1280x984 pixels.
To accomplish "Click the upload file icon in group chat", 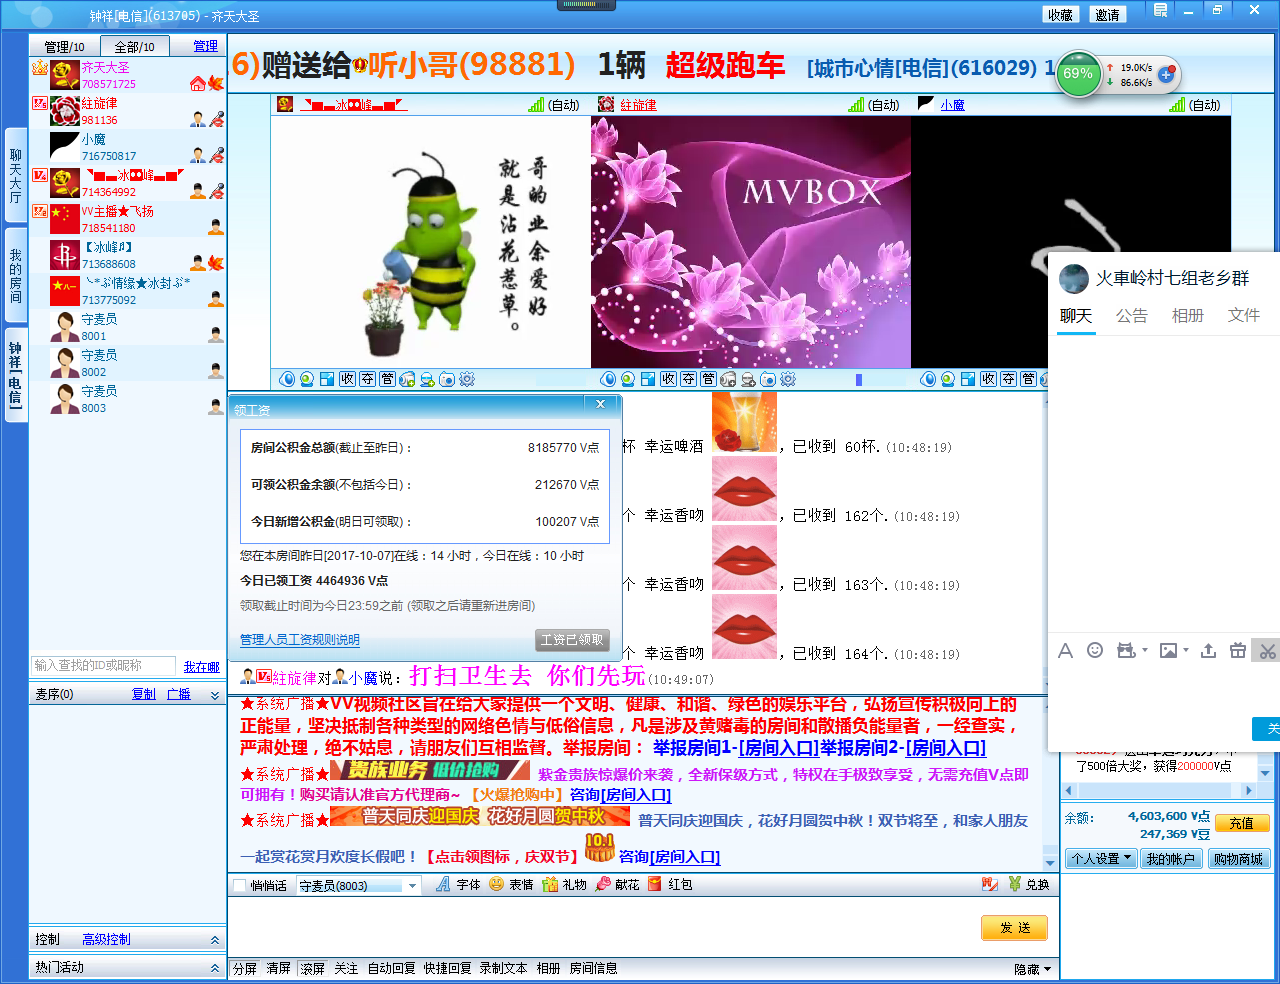I will pos(1208,651).
